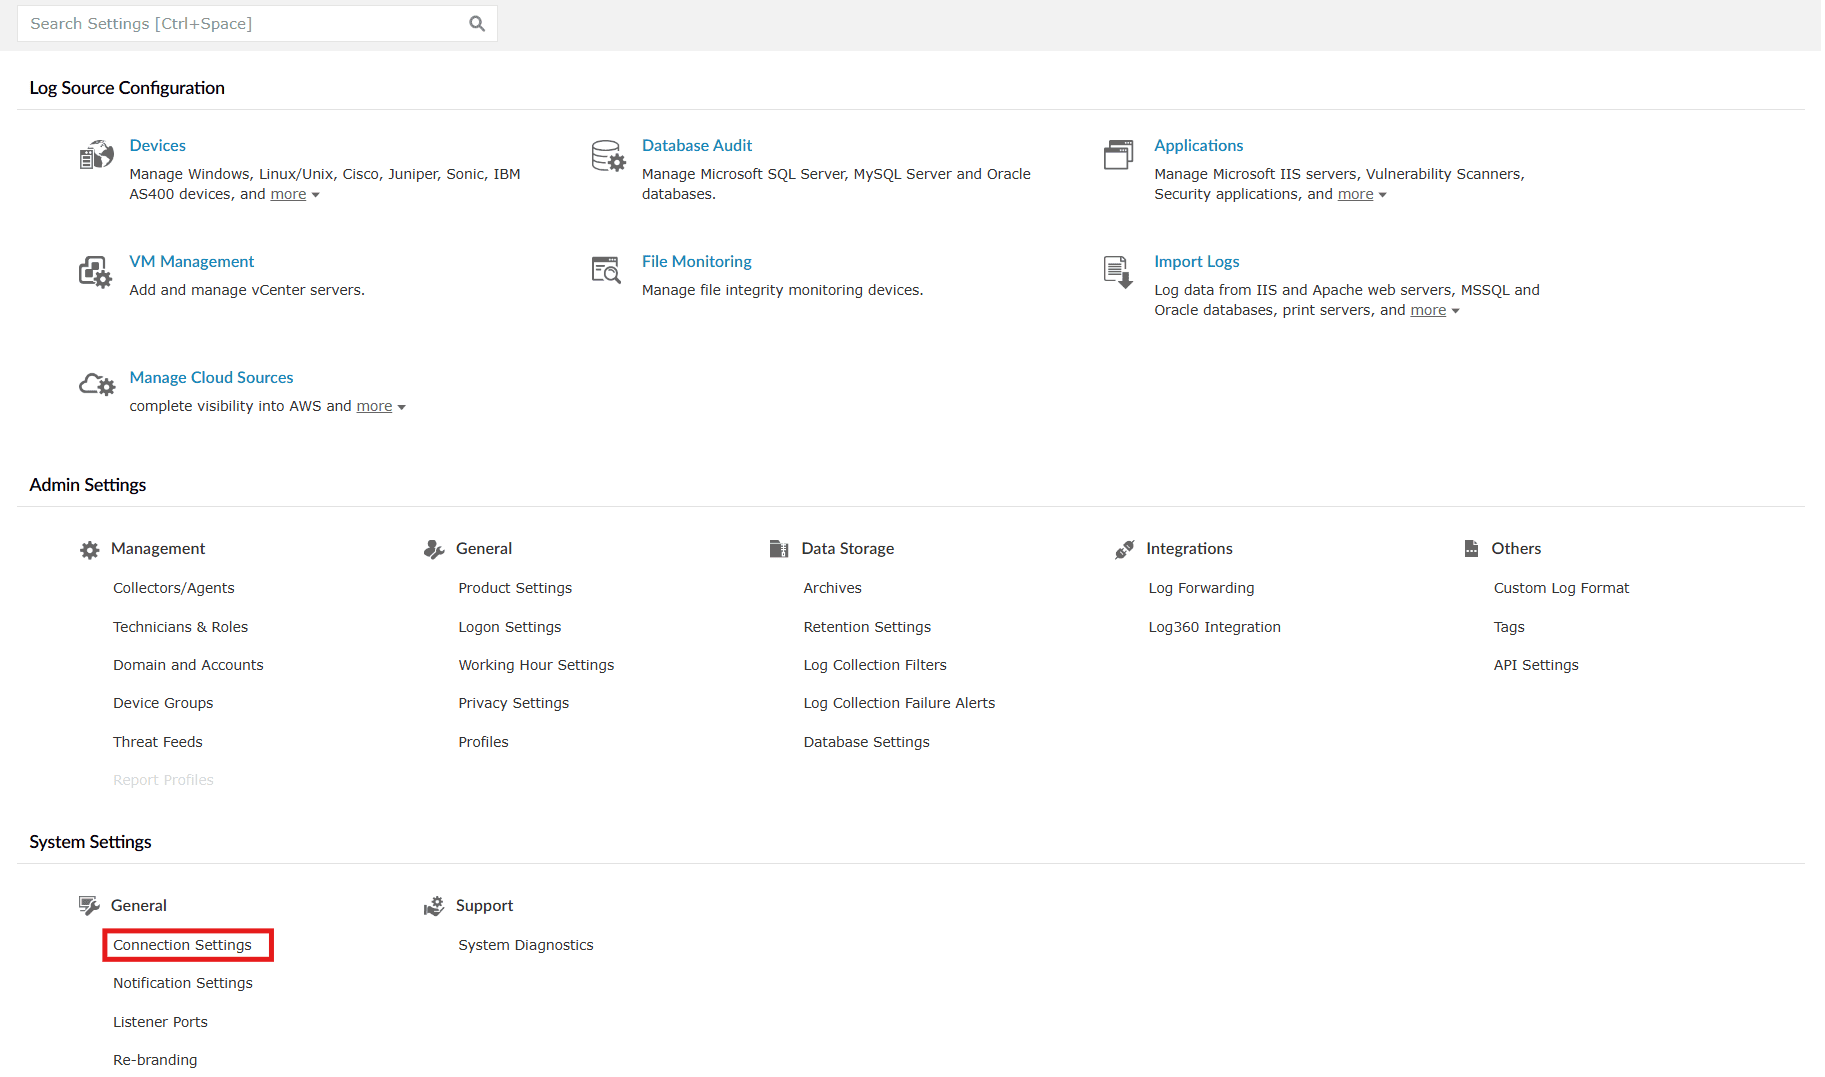
Task: Open System Diagnostics under Support
Action: 525,945
